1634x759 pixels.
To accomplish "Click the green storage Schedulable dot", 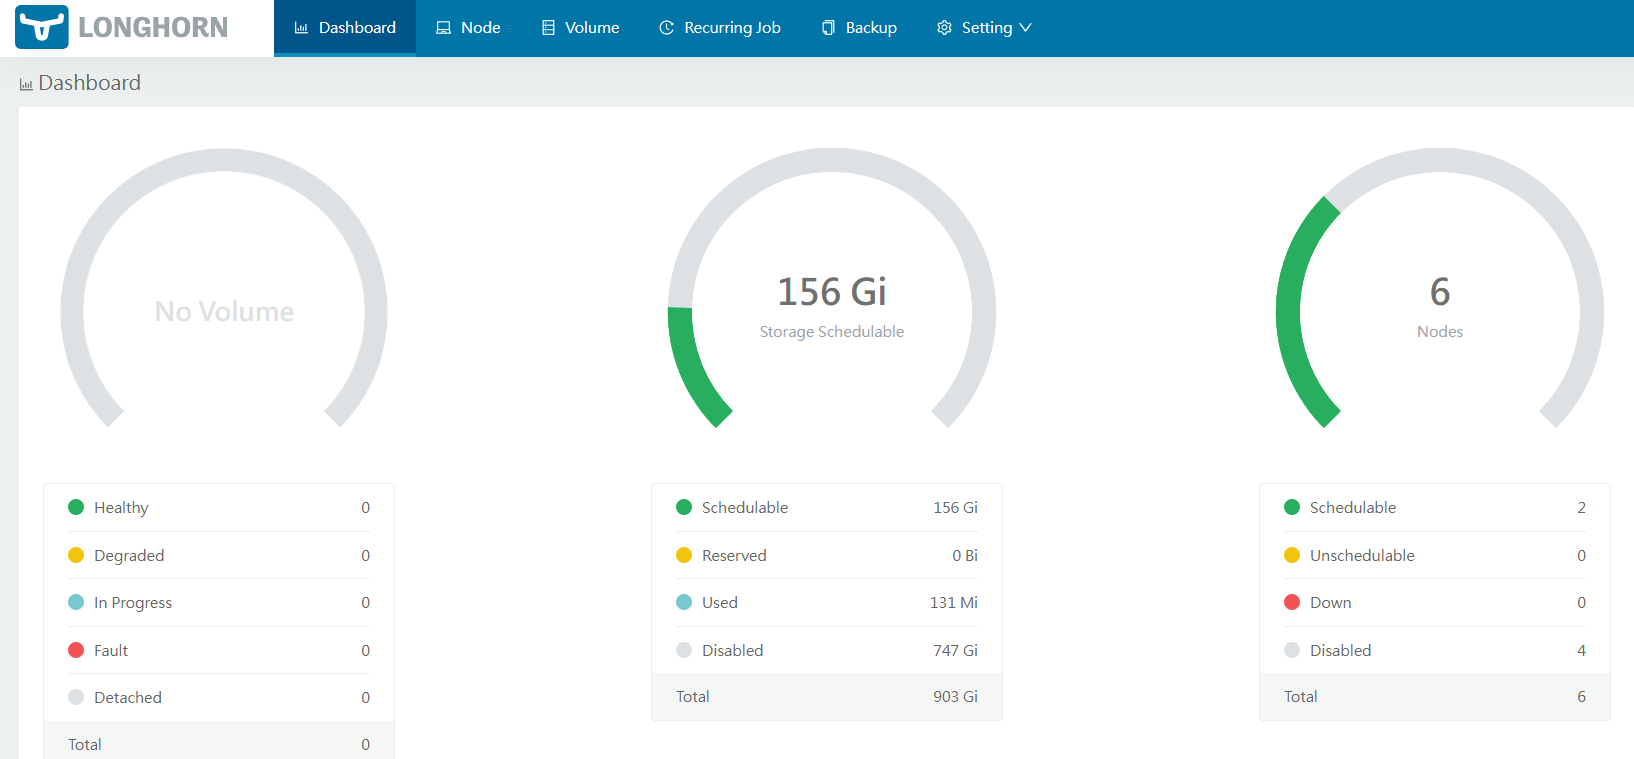I will pos(684,507).
